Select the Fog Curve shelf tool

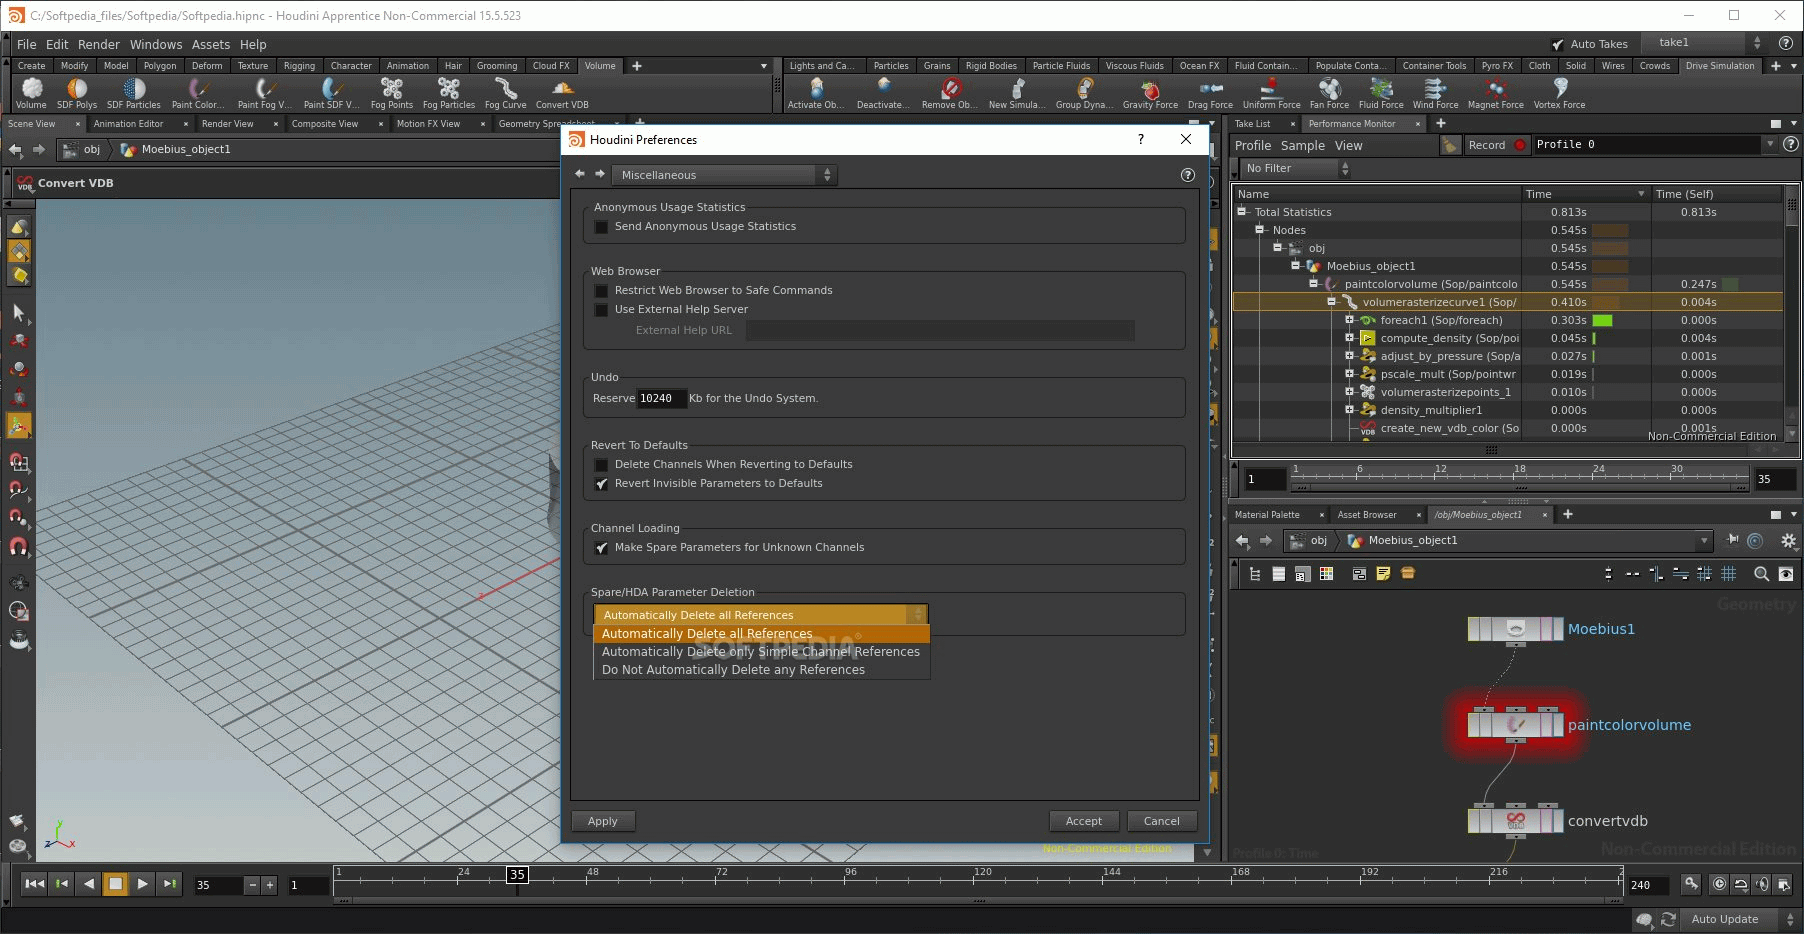click(506, 93)
